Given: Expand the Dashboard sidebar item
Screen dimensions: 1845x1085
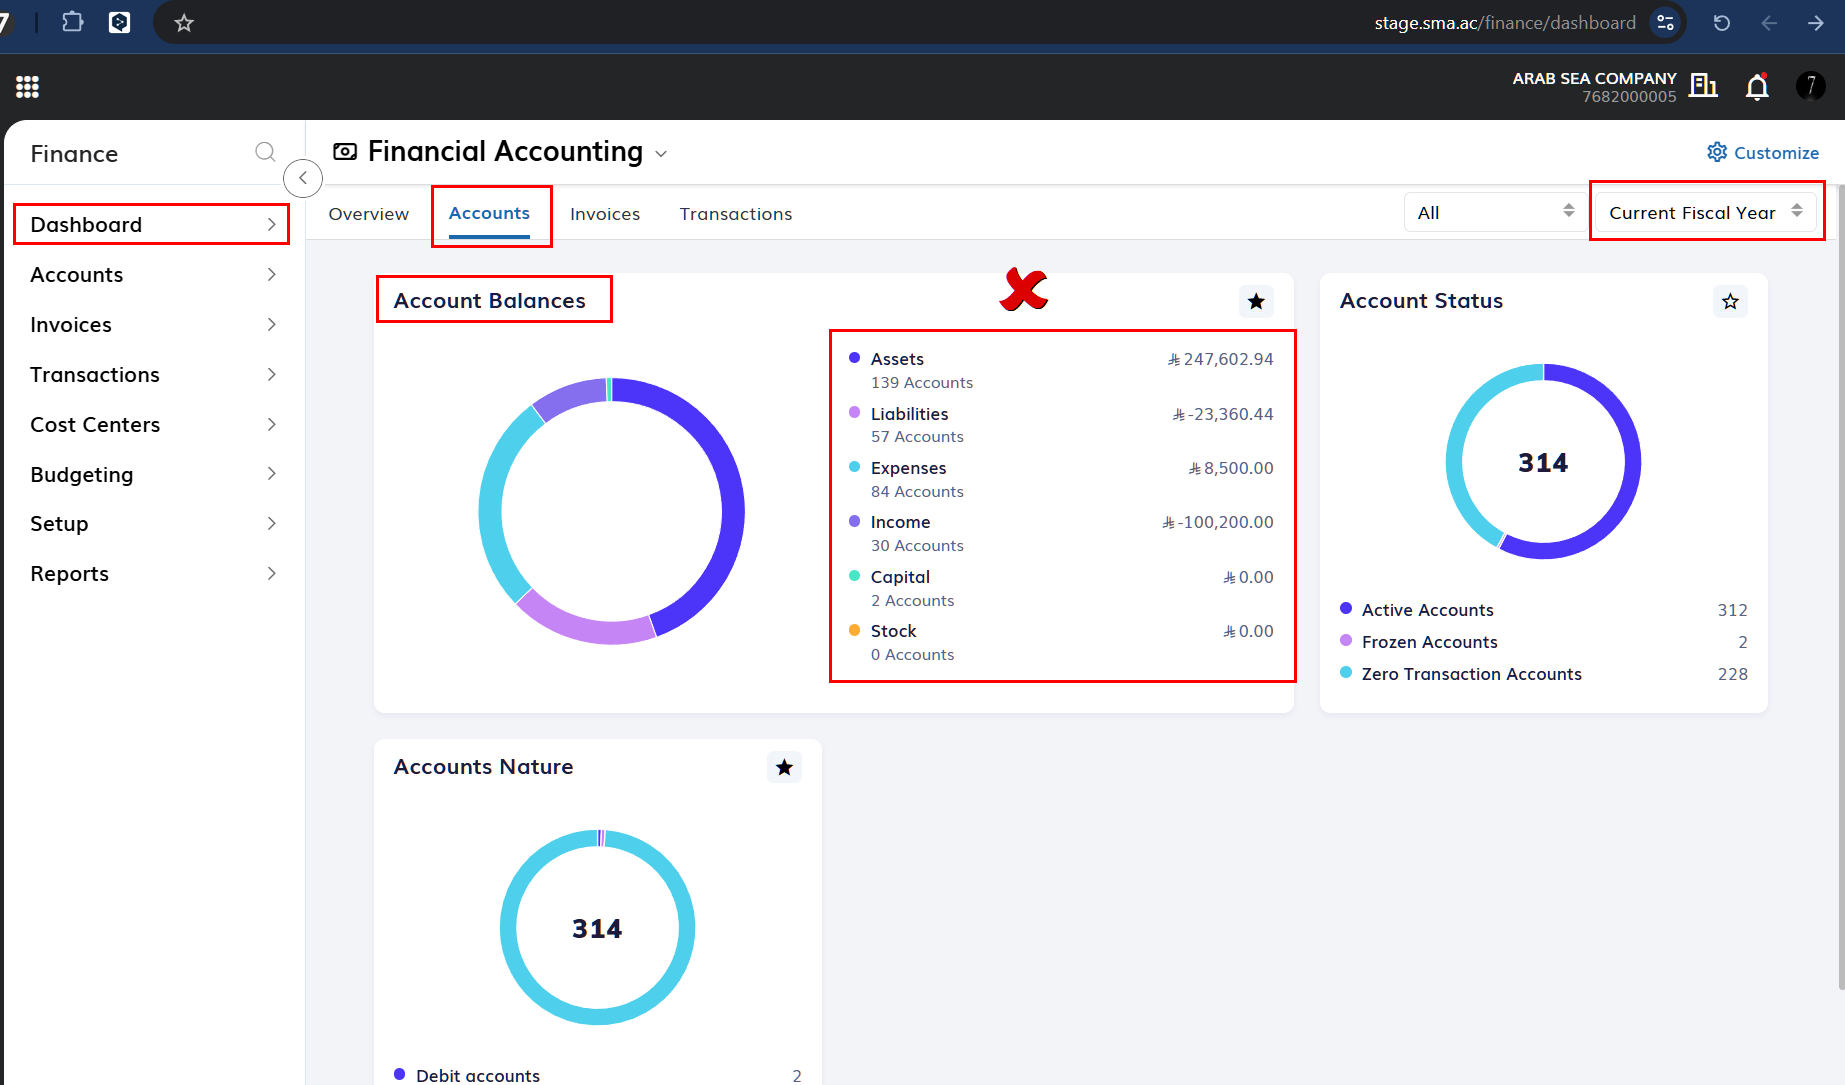Looking at the screenshot, I should point(152,225).
